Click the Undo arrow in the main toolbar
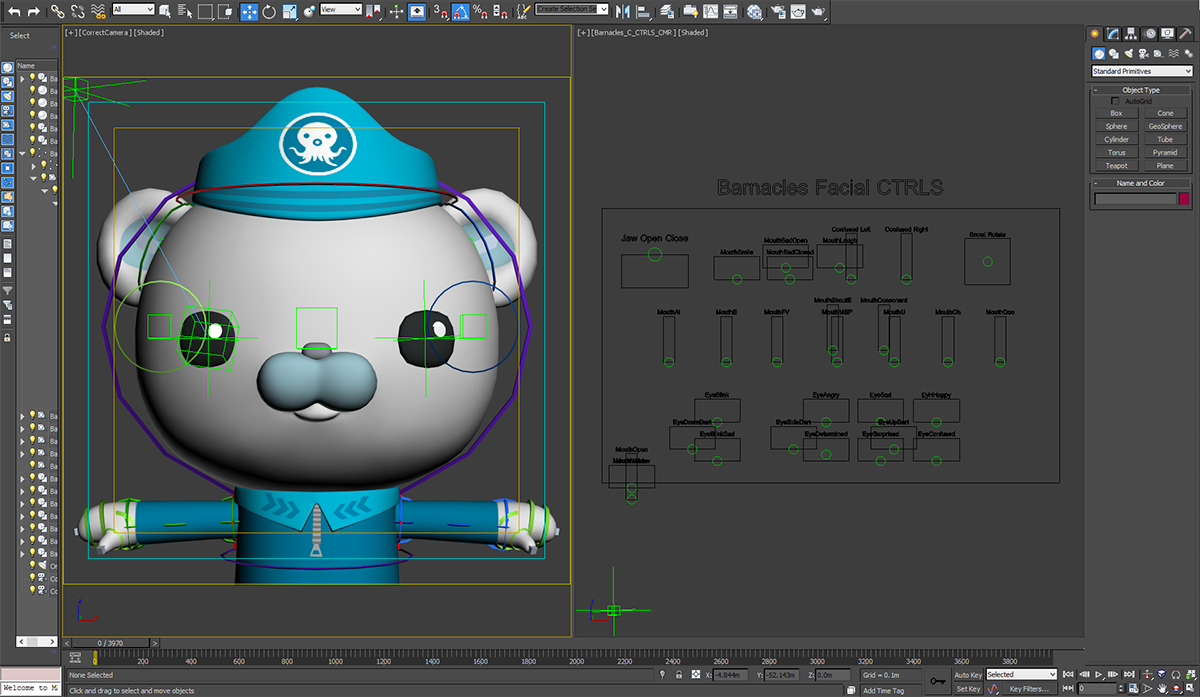Viewport: 1200px width, 697px height. pos(14,12)
